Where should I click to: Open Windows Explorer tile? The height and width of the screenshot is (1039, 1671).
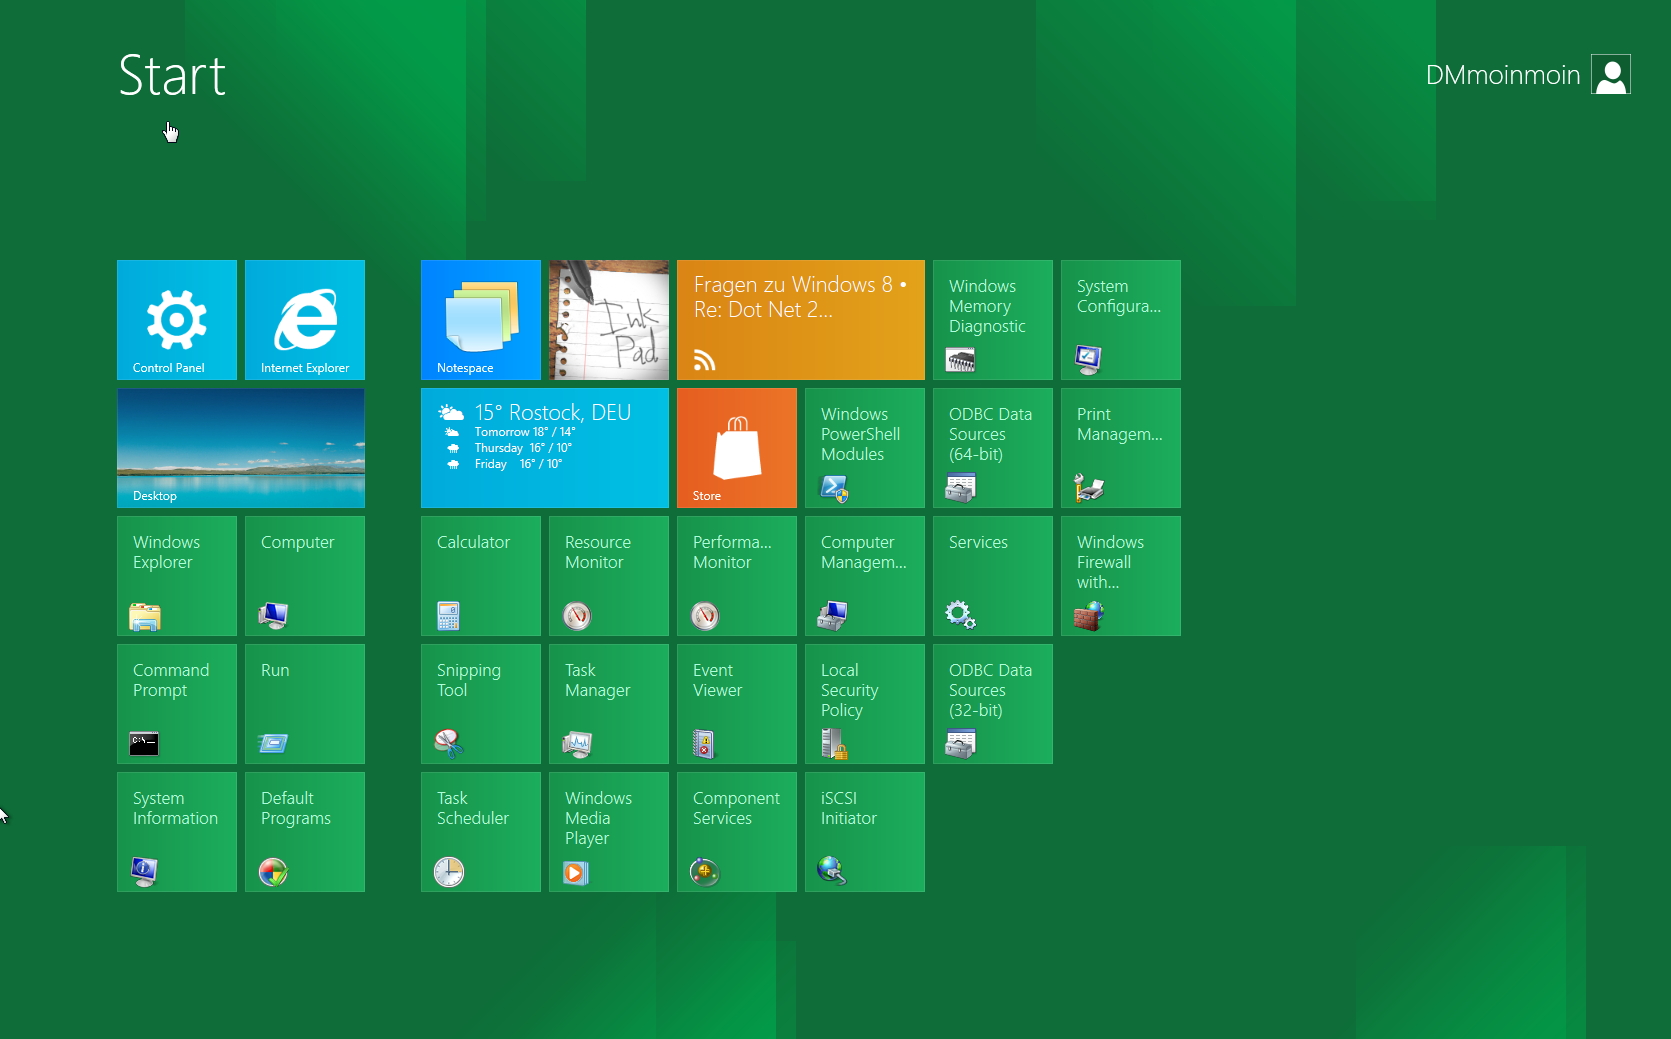pyautogui.click(x=177, y=576)
